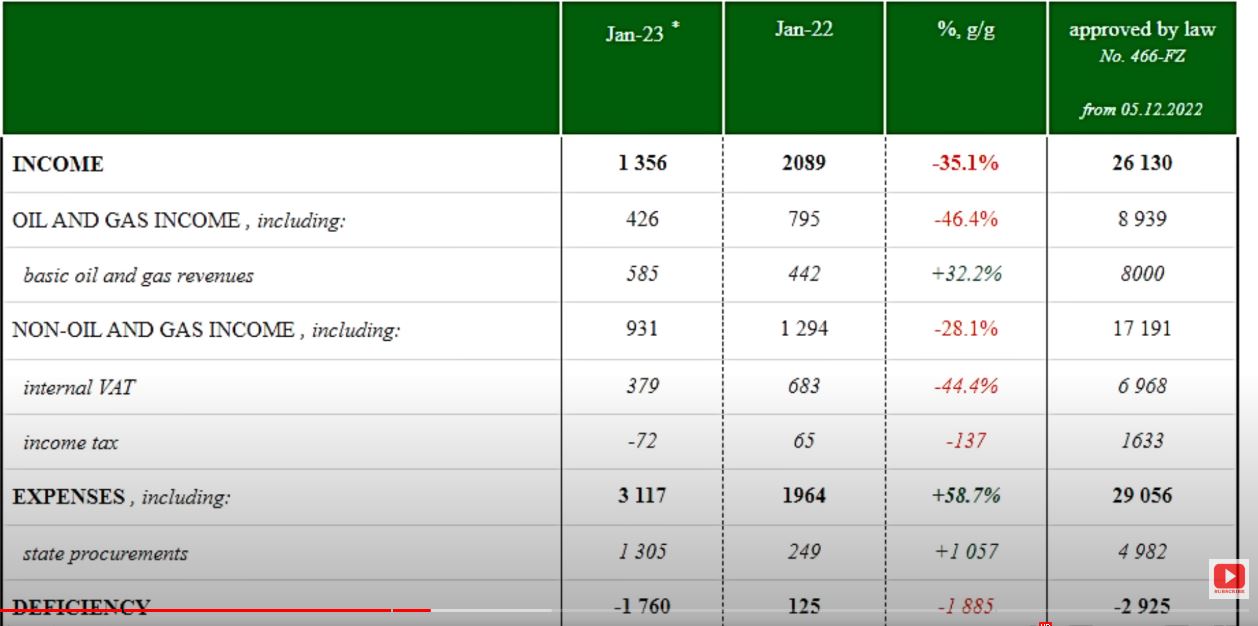Select the 'OIL AND GAS INCOME' row label
The height and width of the screenshot is (626, 1258).
point(126,221)
